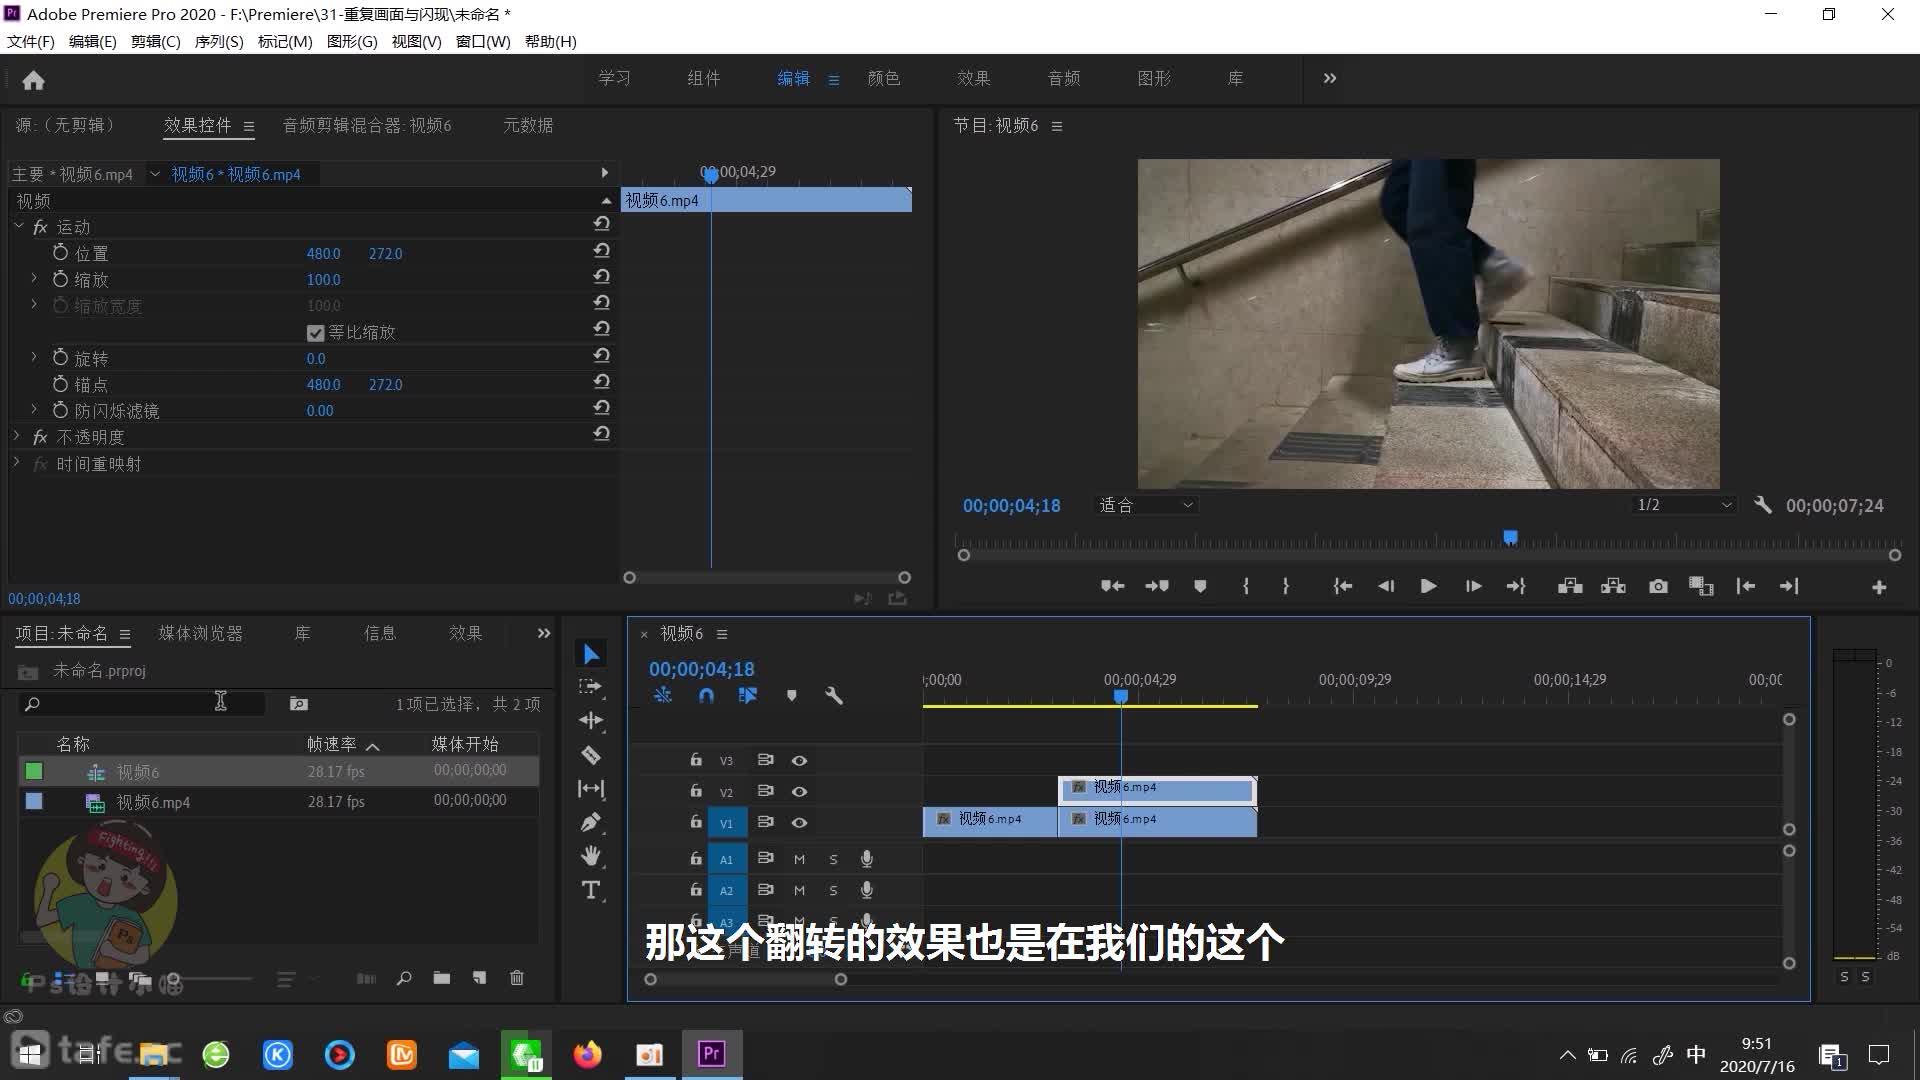Go to In point button

click(1342, 587)
